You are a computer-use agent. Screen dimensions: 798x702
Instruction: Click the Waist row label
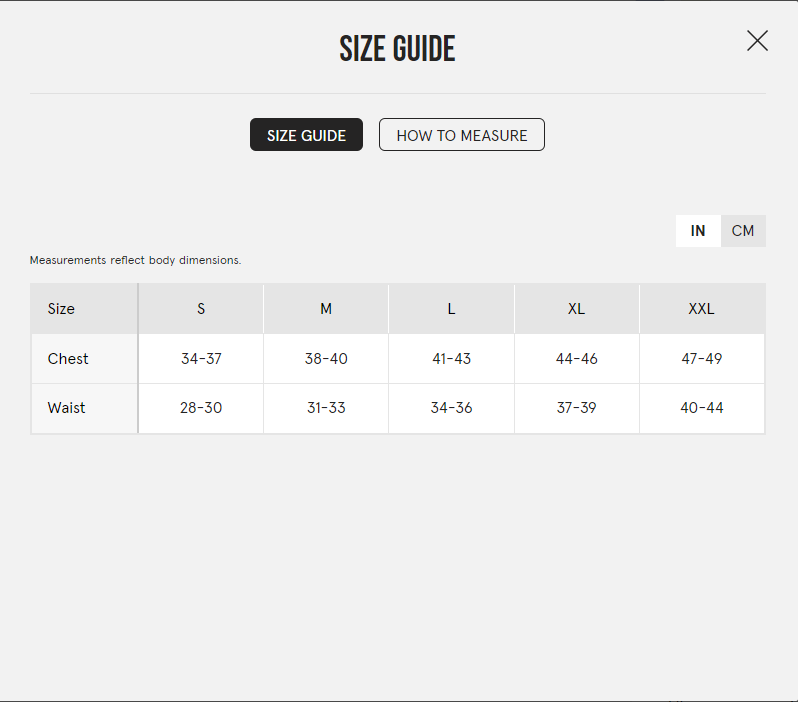[x=66, y=408]
